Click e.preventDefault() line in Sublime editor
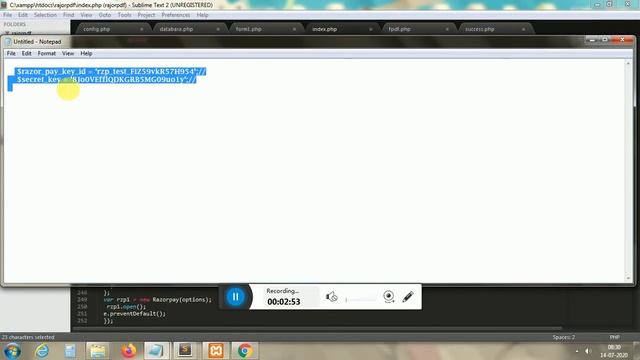This screenshot has height=360, width=640. (135, 314)
